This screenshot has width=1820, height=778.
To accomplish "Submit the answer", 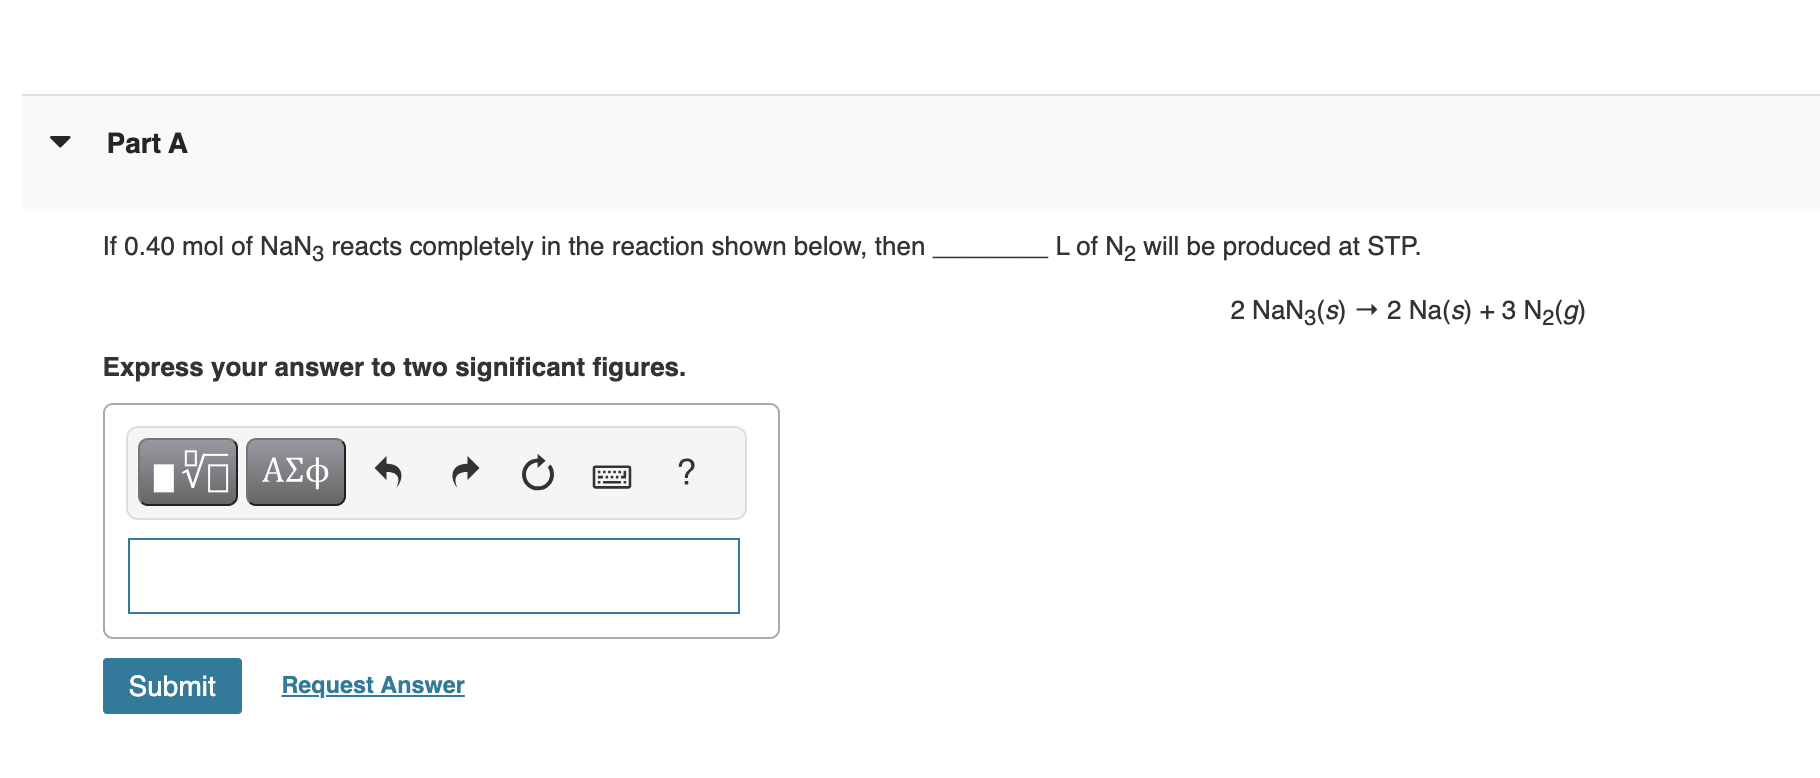I will (x=172, y=686).
